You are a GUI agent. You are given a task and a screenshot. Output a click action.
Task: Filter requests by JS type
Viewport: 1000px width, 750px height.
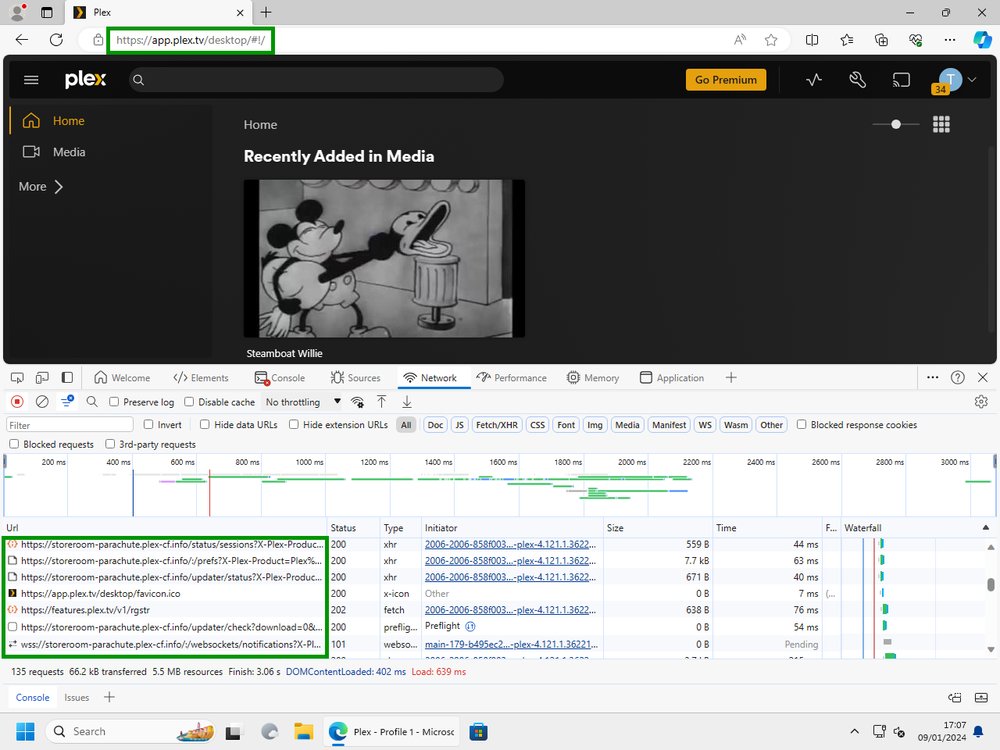(x=459, y=425)
